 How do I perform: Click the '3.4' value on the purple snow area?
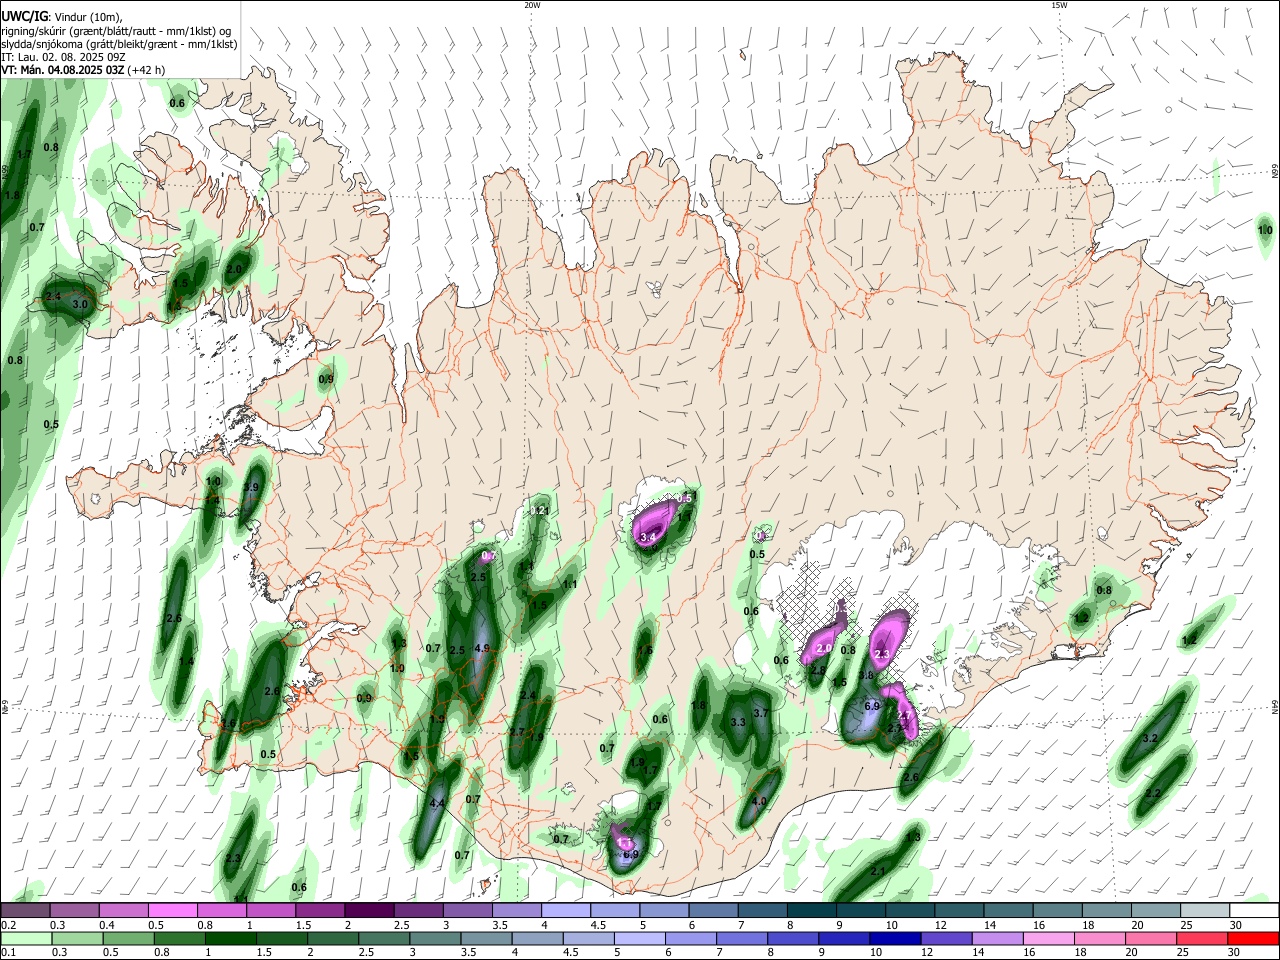click(x=647, y=537)
